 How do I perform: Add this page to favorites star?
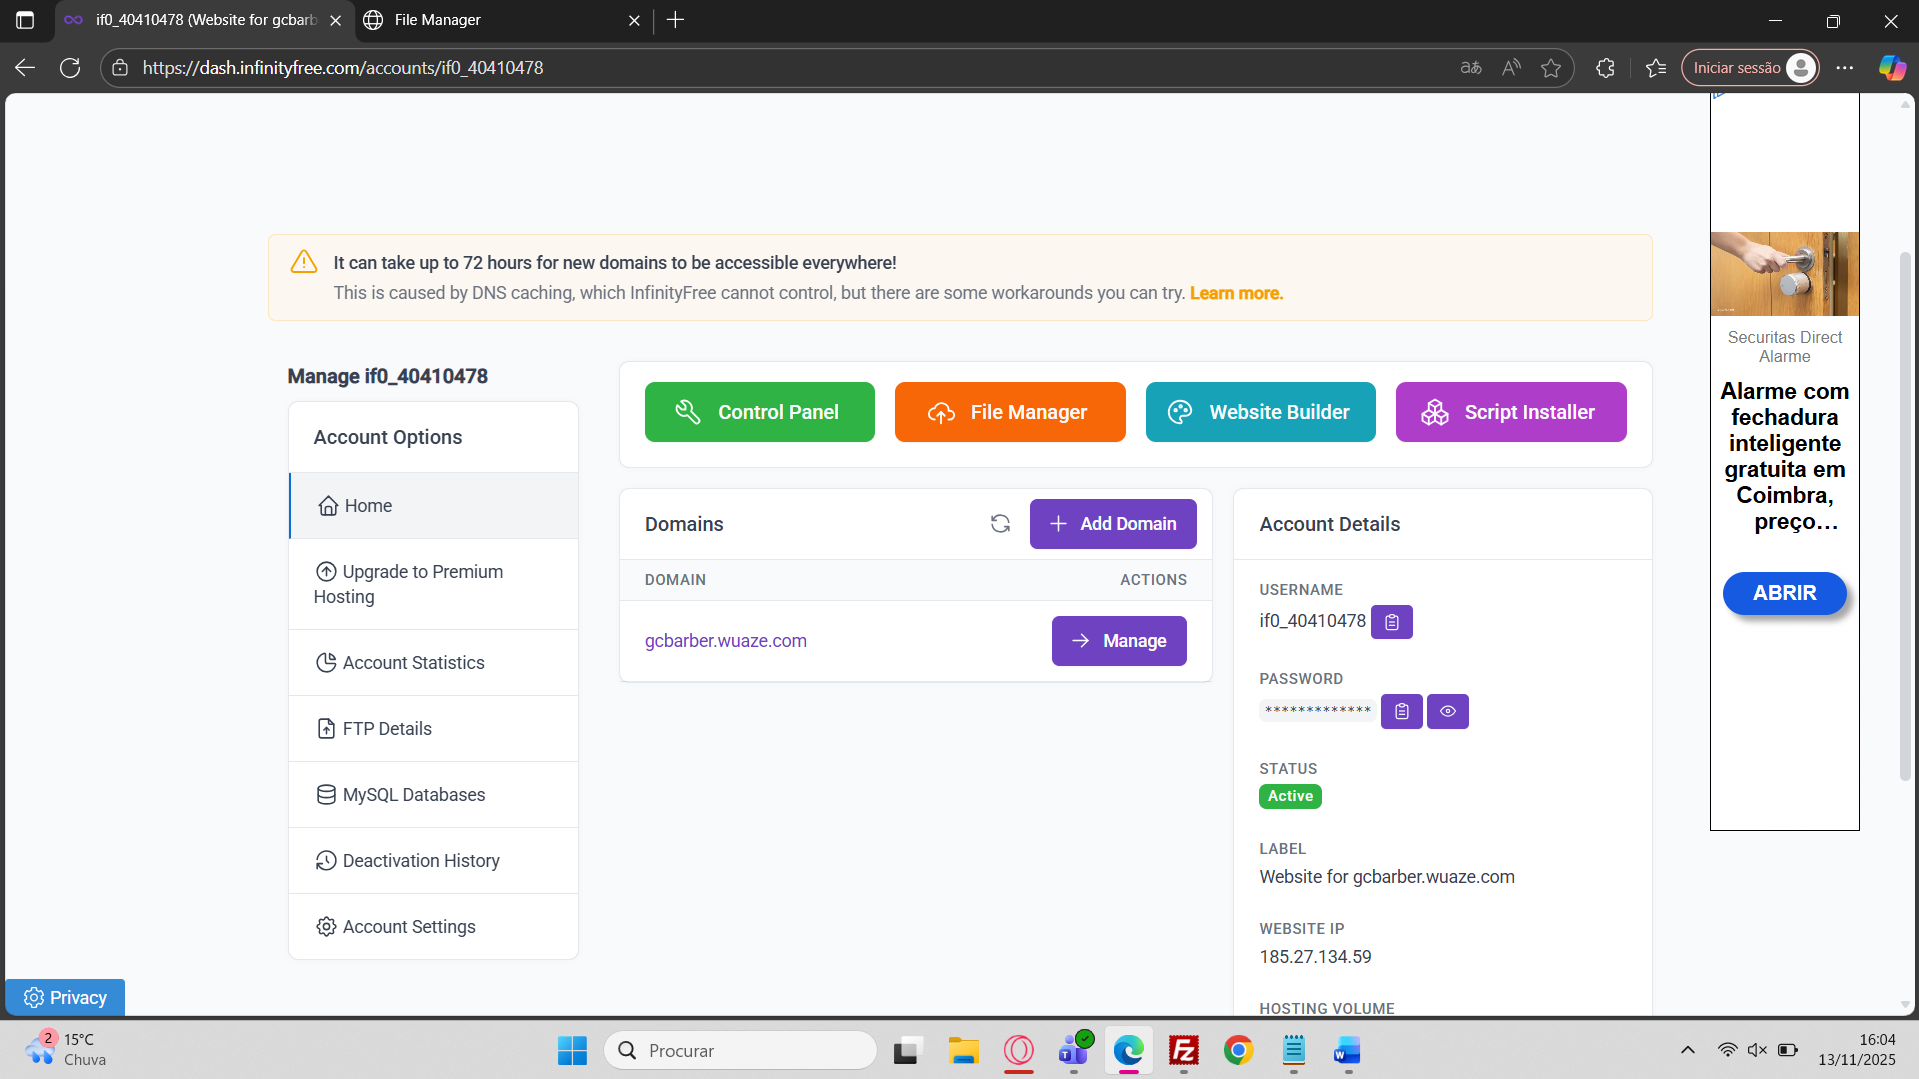tap(1550, 68)
